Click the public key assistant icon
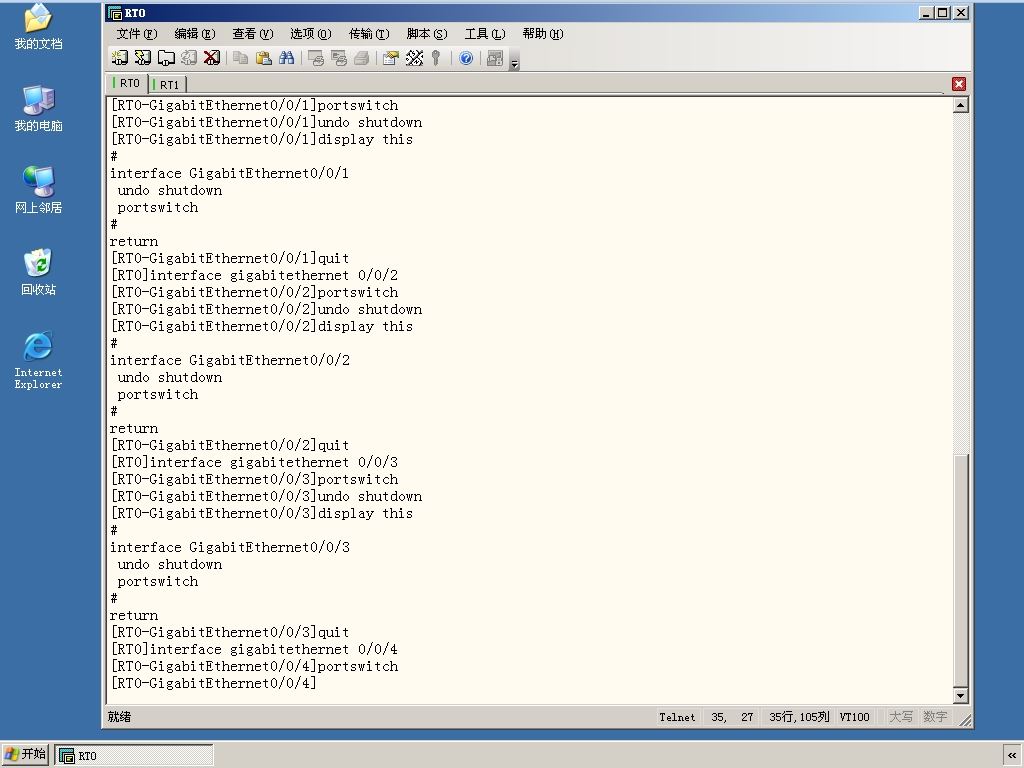The width and height of the screenshot is (1024, 768). tap(436, 58)
